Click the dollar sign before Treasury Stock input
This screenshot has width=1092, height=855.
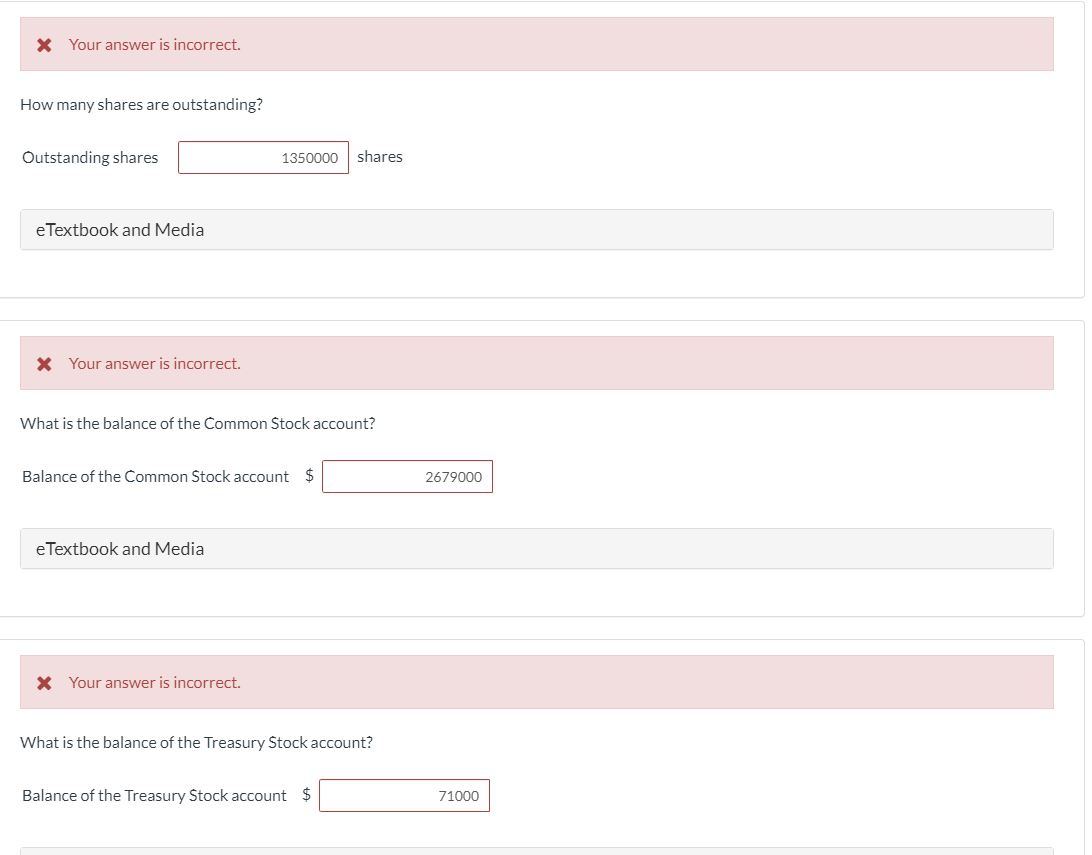[x=306, y=794]
